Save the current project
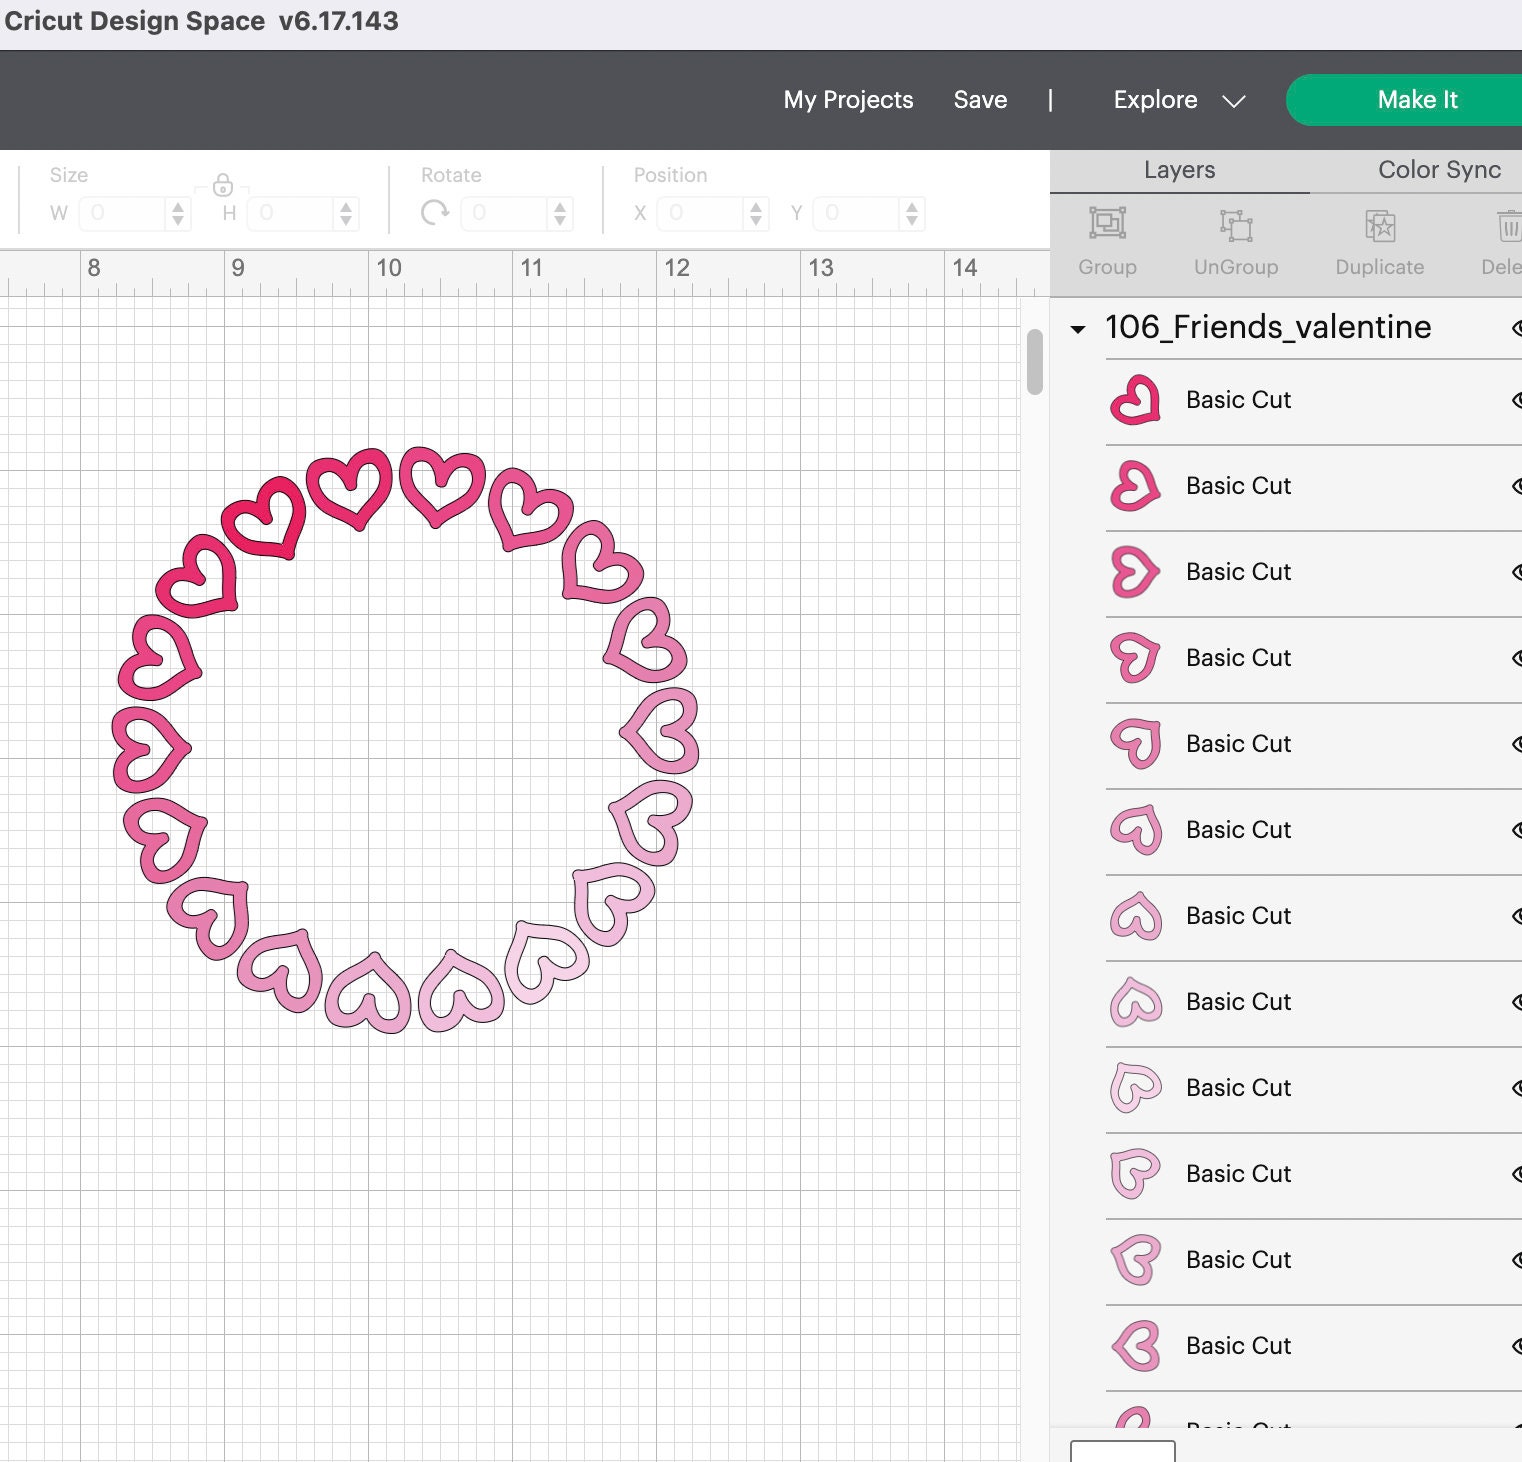 coord(979,99)
